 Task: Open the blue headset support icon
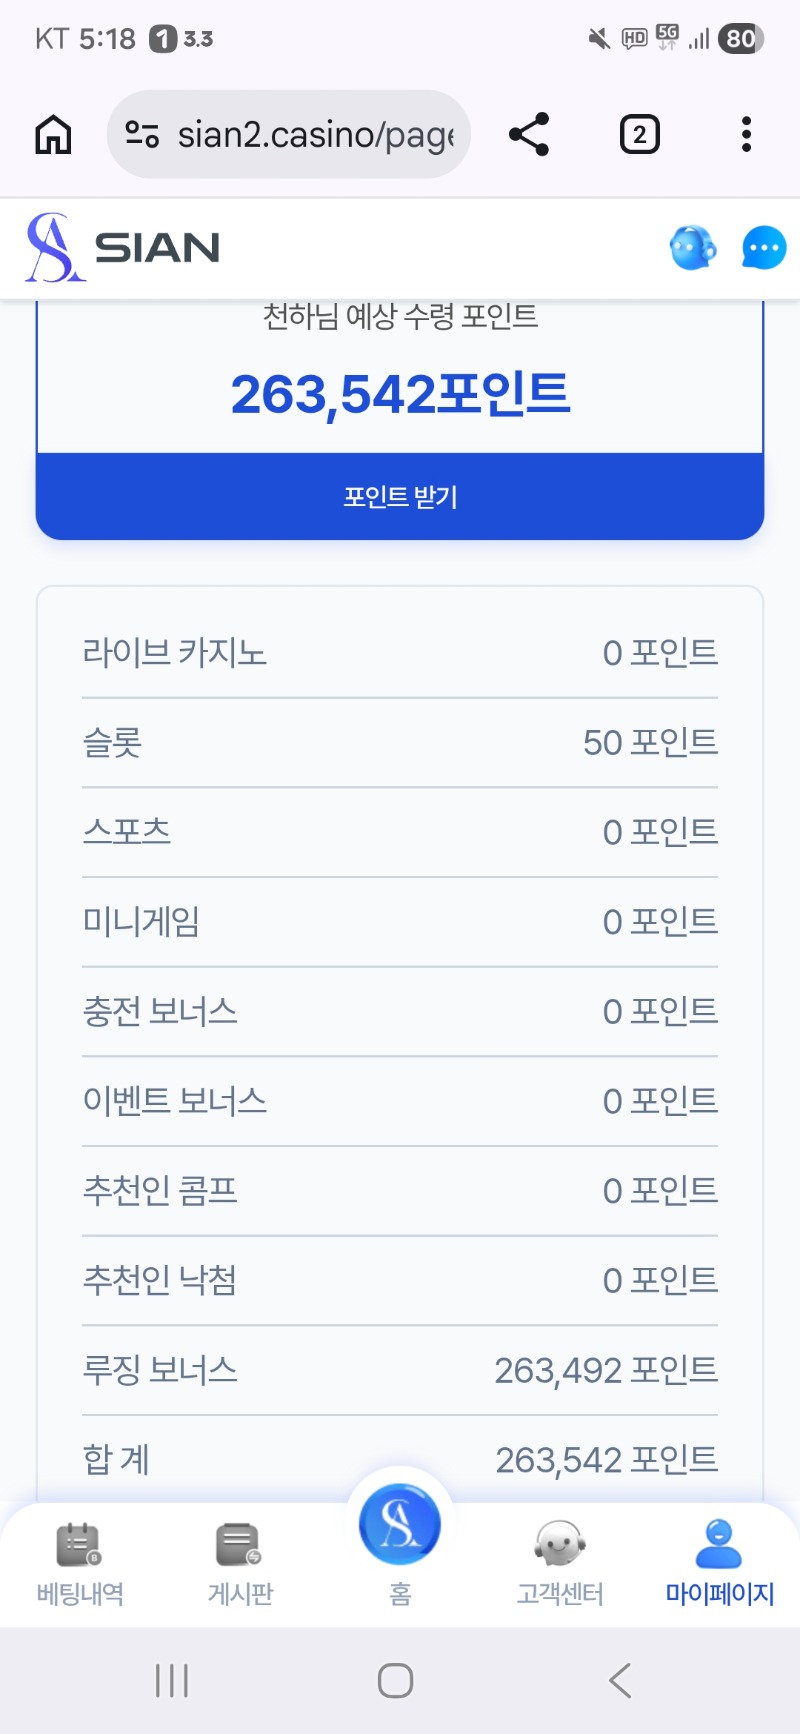coord(693,248)
